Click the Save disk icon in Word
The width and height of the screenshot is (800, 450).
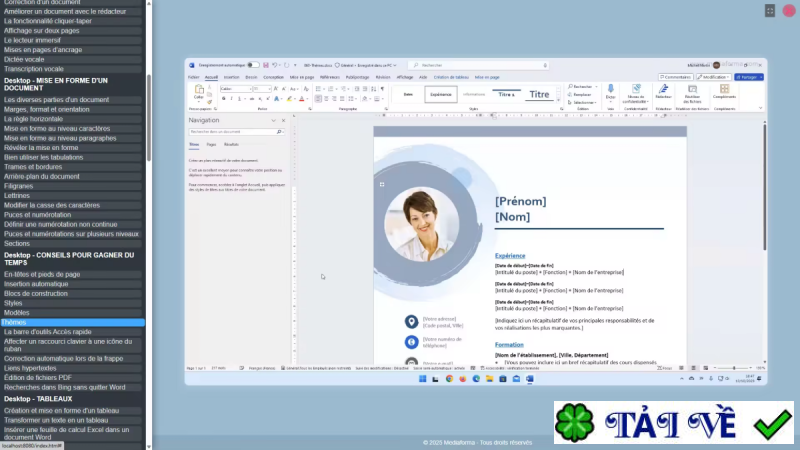click(x=266, y=65)
